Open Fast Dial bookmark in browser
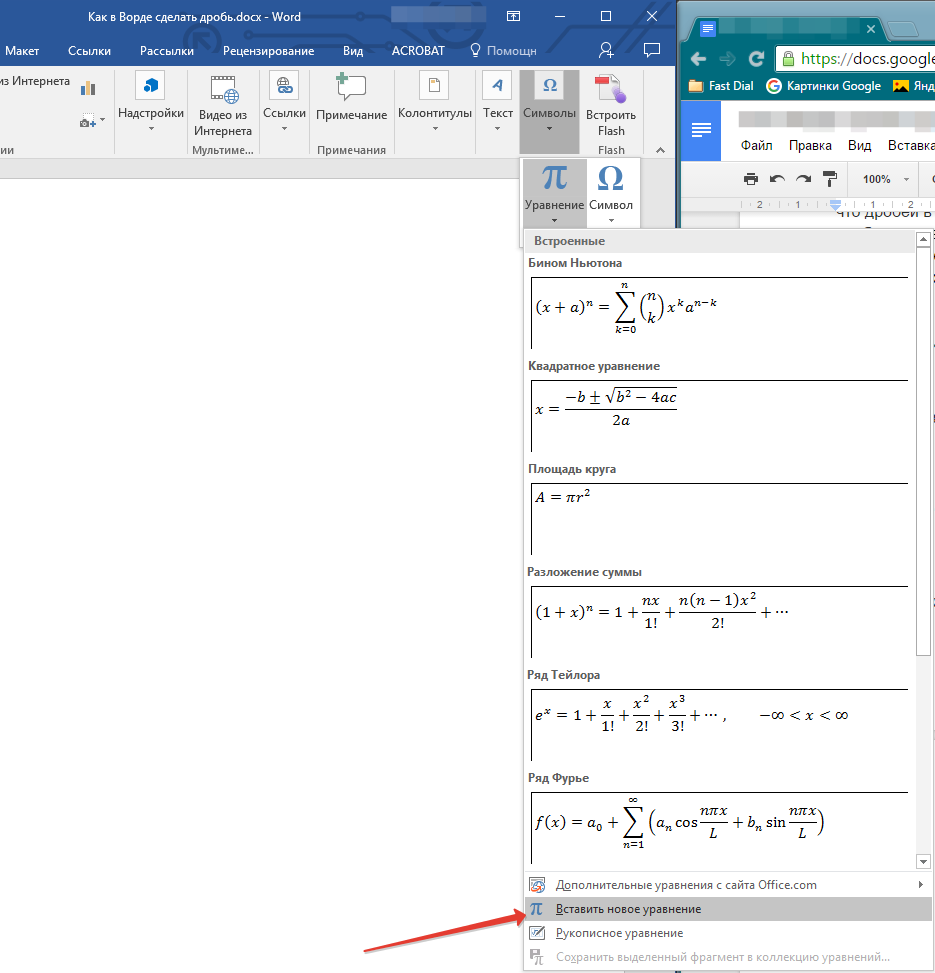 721,86
